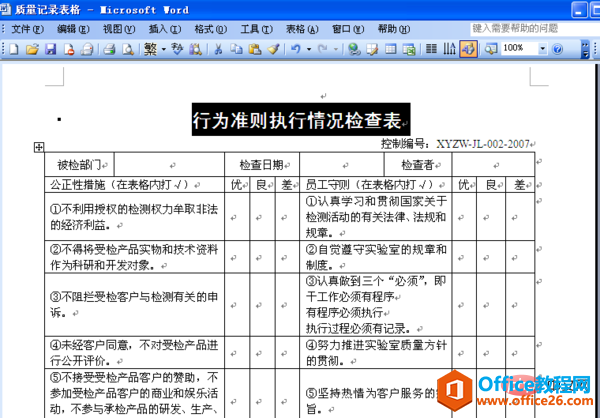The image size is (600, 418).
Task: Open the 插入(I) menu
Action: pos(165,29)
